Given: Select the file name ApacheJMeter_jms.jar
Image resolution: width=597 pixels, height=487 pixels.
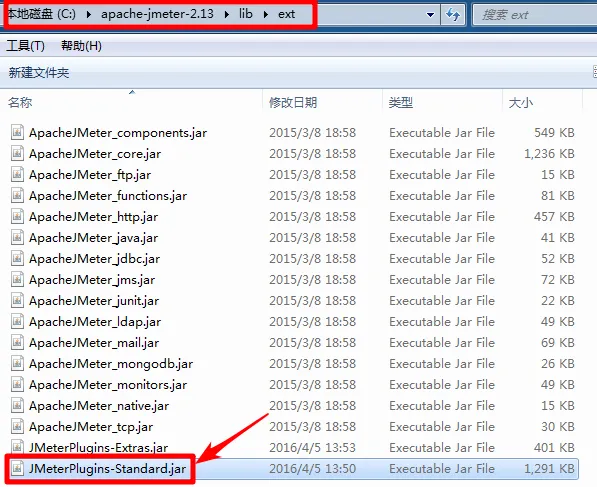Looking at the screenshot, I should [x=92, y=280].
